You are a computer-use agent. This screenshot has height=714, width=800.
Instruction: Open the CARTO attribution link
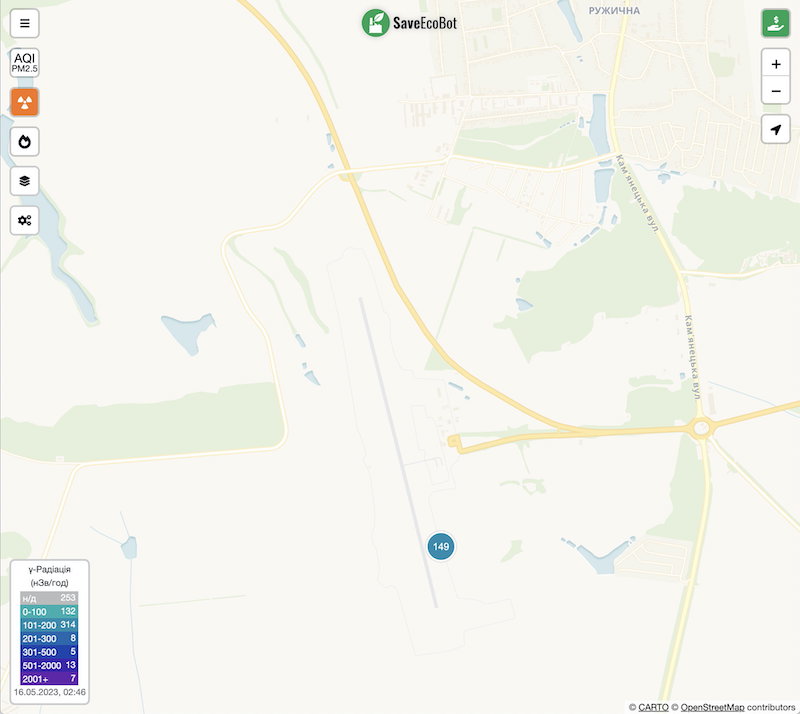653,707
